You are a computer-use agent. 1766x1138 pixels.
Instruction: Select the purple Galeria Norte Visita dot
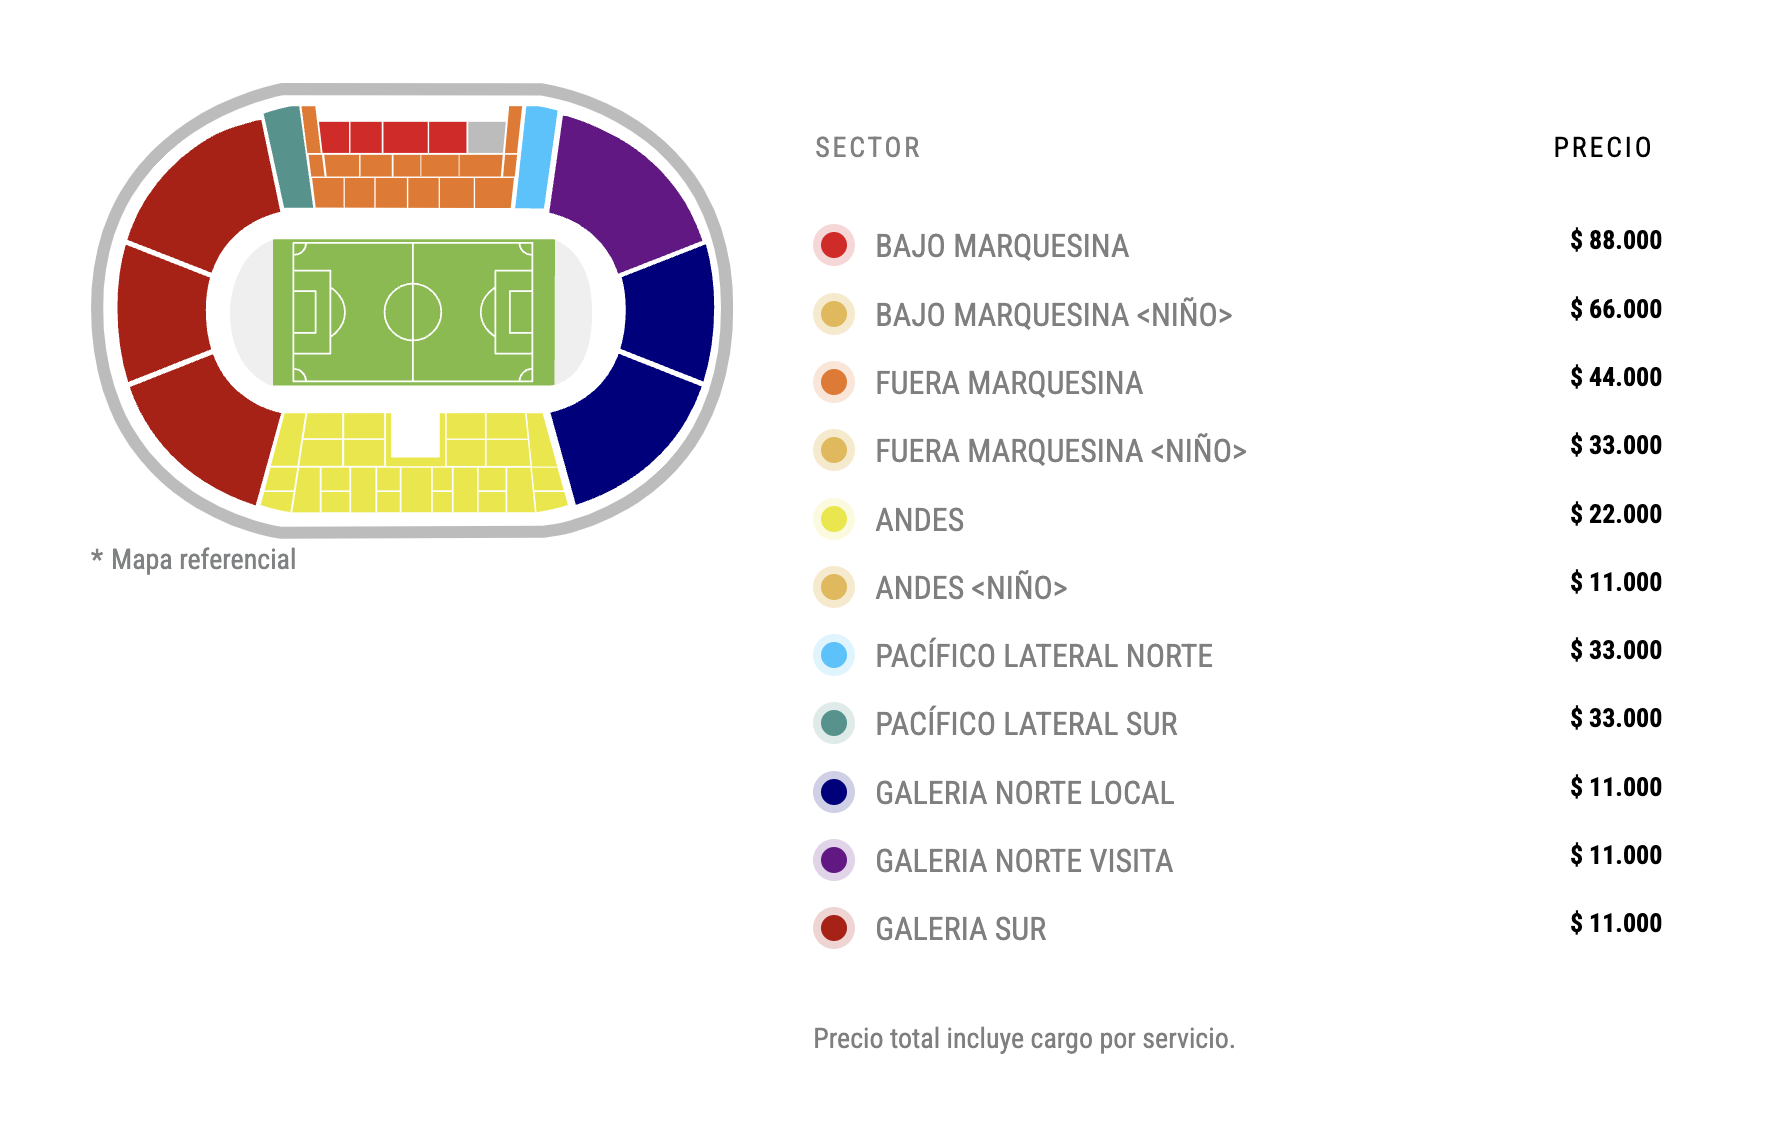coord(833,860)
